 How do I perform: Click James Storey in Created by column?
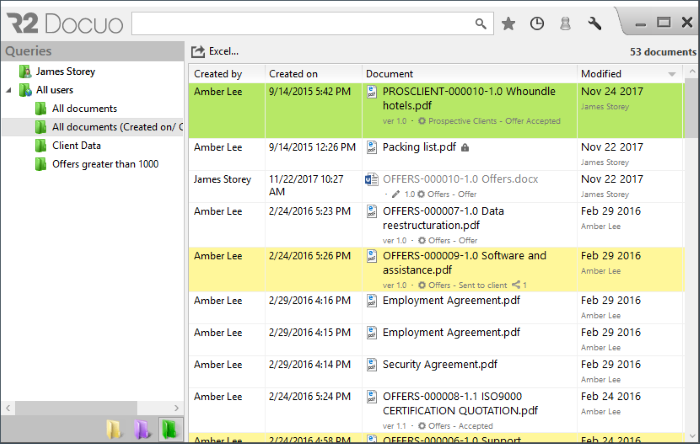pos(222,179)
